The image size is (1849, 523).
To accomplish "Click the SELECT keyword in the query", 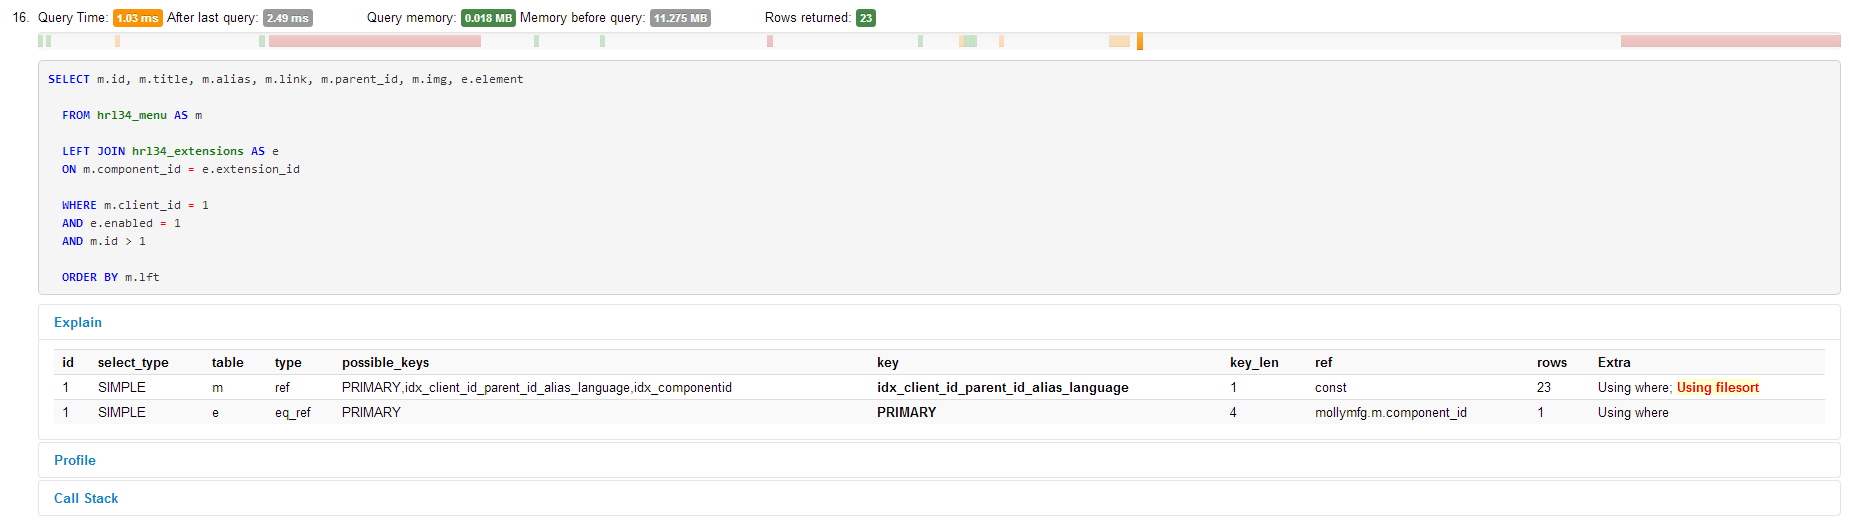I will (x=69, y=79).
